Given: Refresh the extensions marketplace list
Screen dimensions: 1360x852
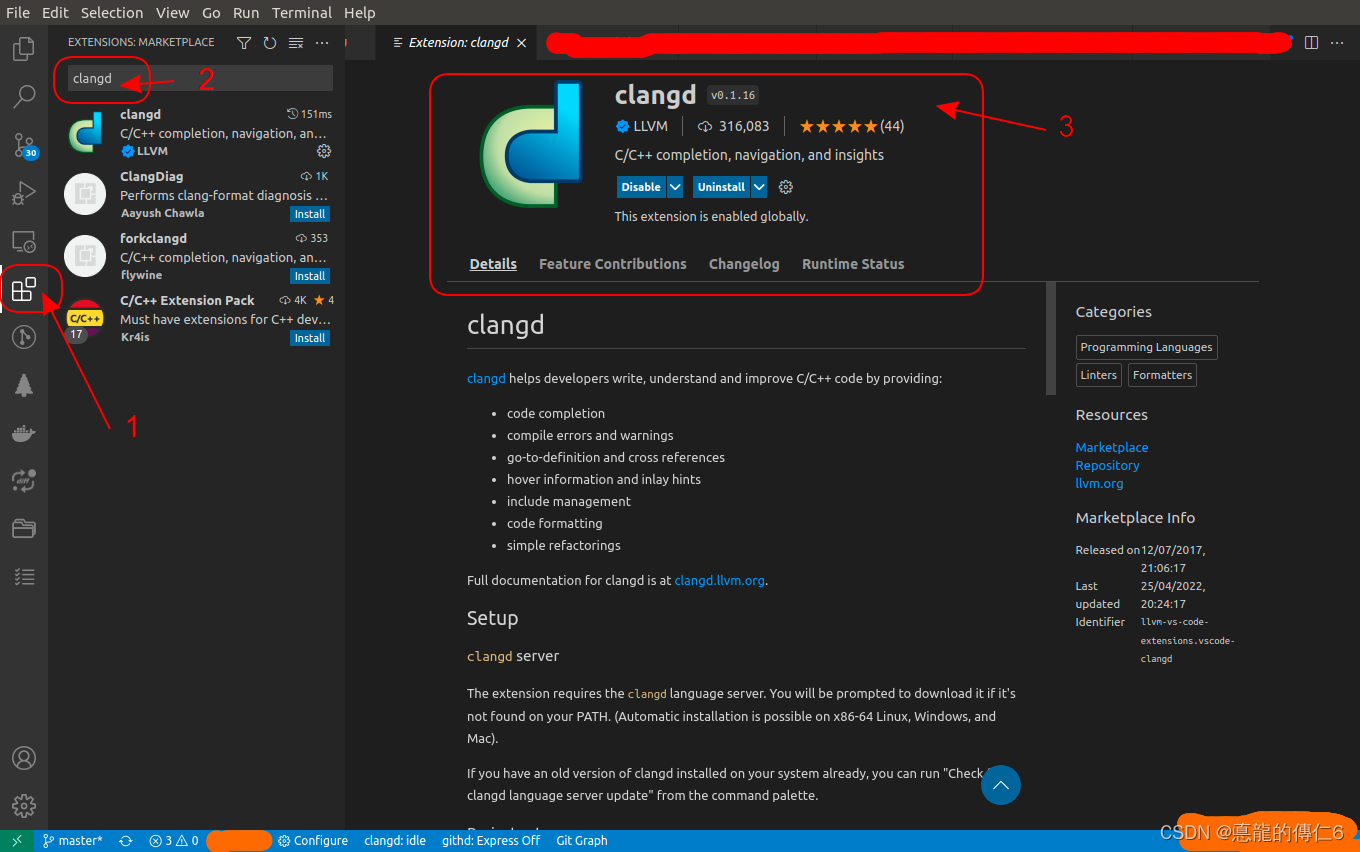Looking at the screenshot, I should pos(270,43).
